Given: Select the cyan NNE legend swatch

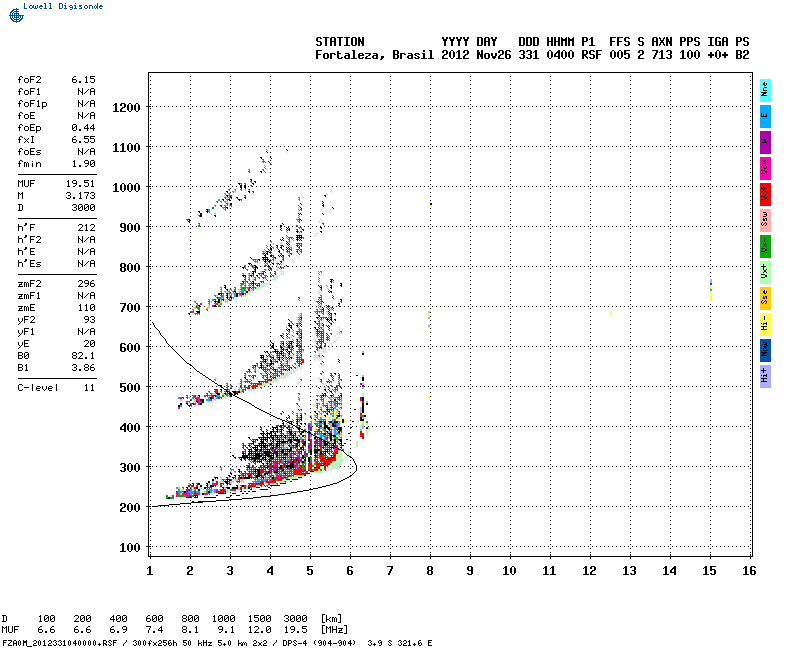Looking at the screenshot, I should [765, 90].
